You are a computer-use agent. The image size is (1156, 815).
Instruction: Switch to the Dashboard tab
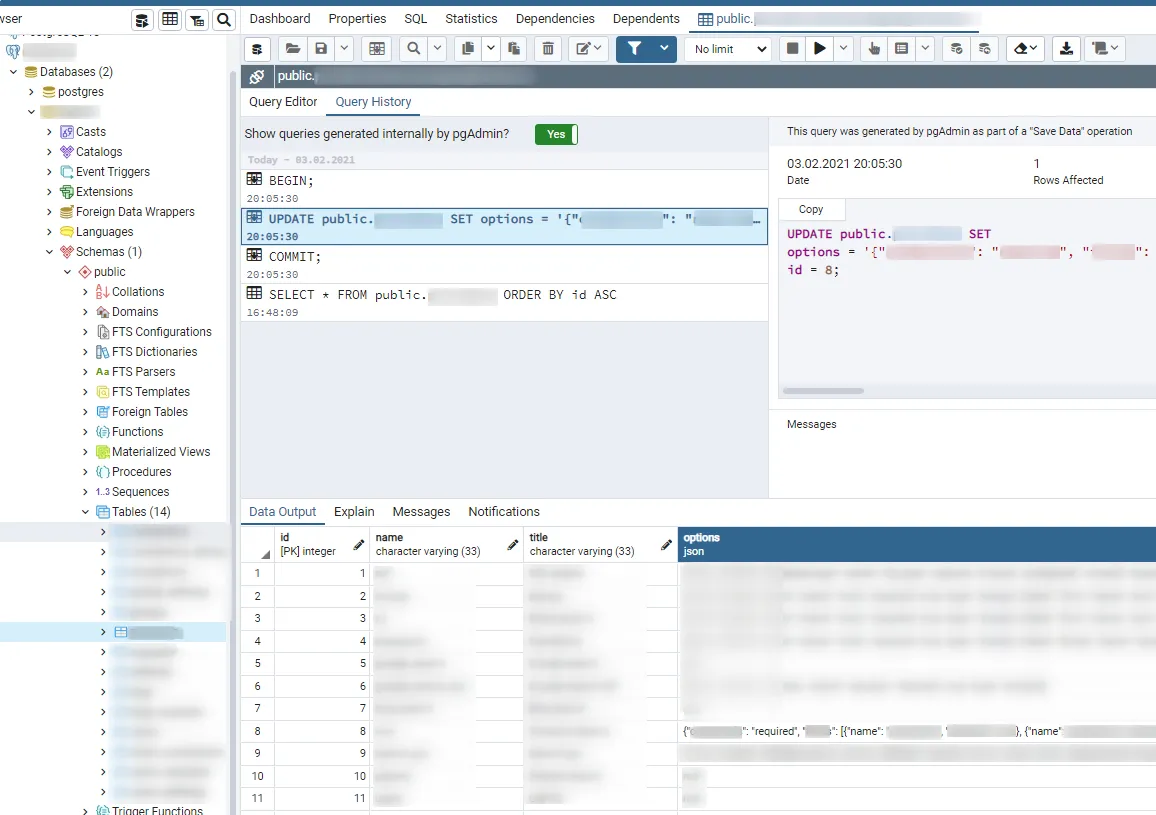[279, 19]
